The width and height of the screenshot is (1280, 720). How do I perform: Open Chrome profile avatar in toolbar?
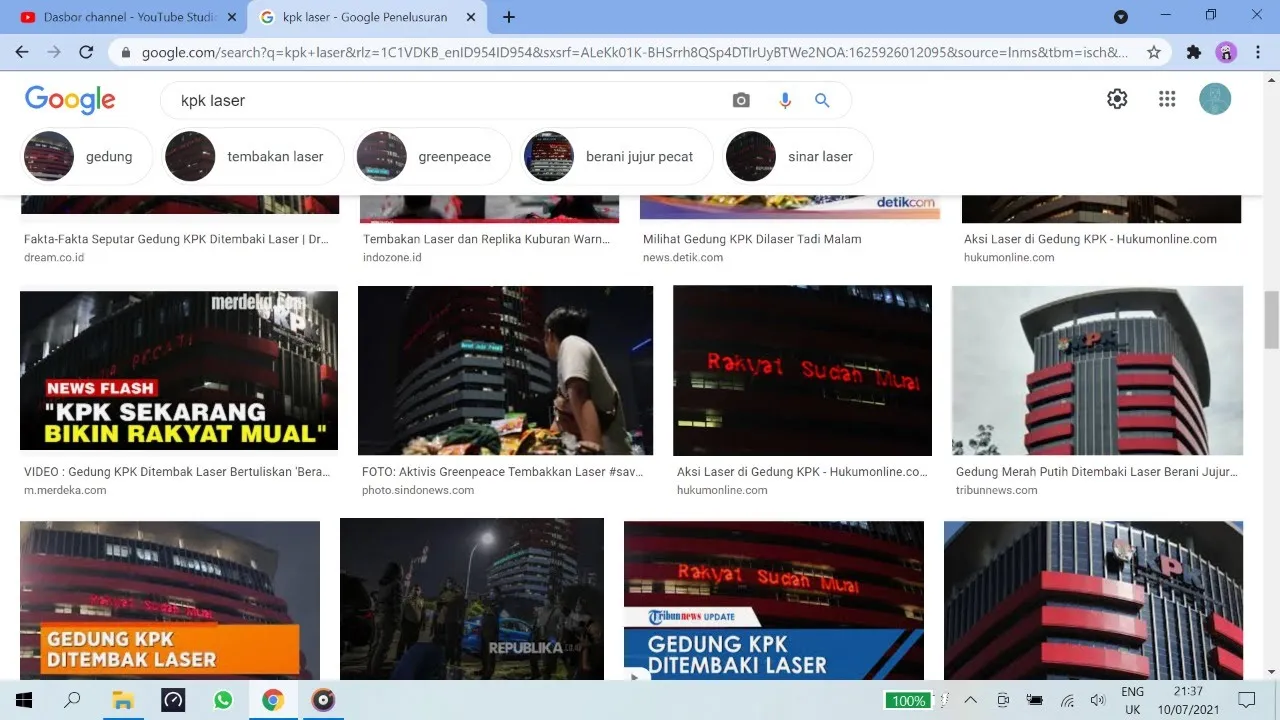tap(1226, 52)
